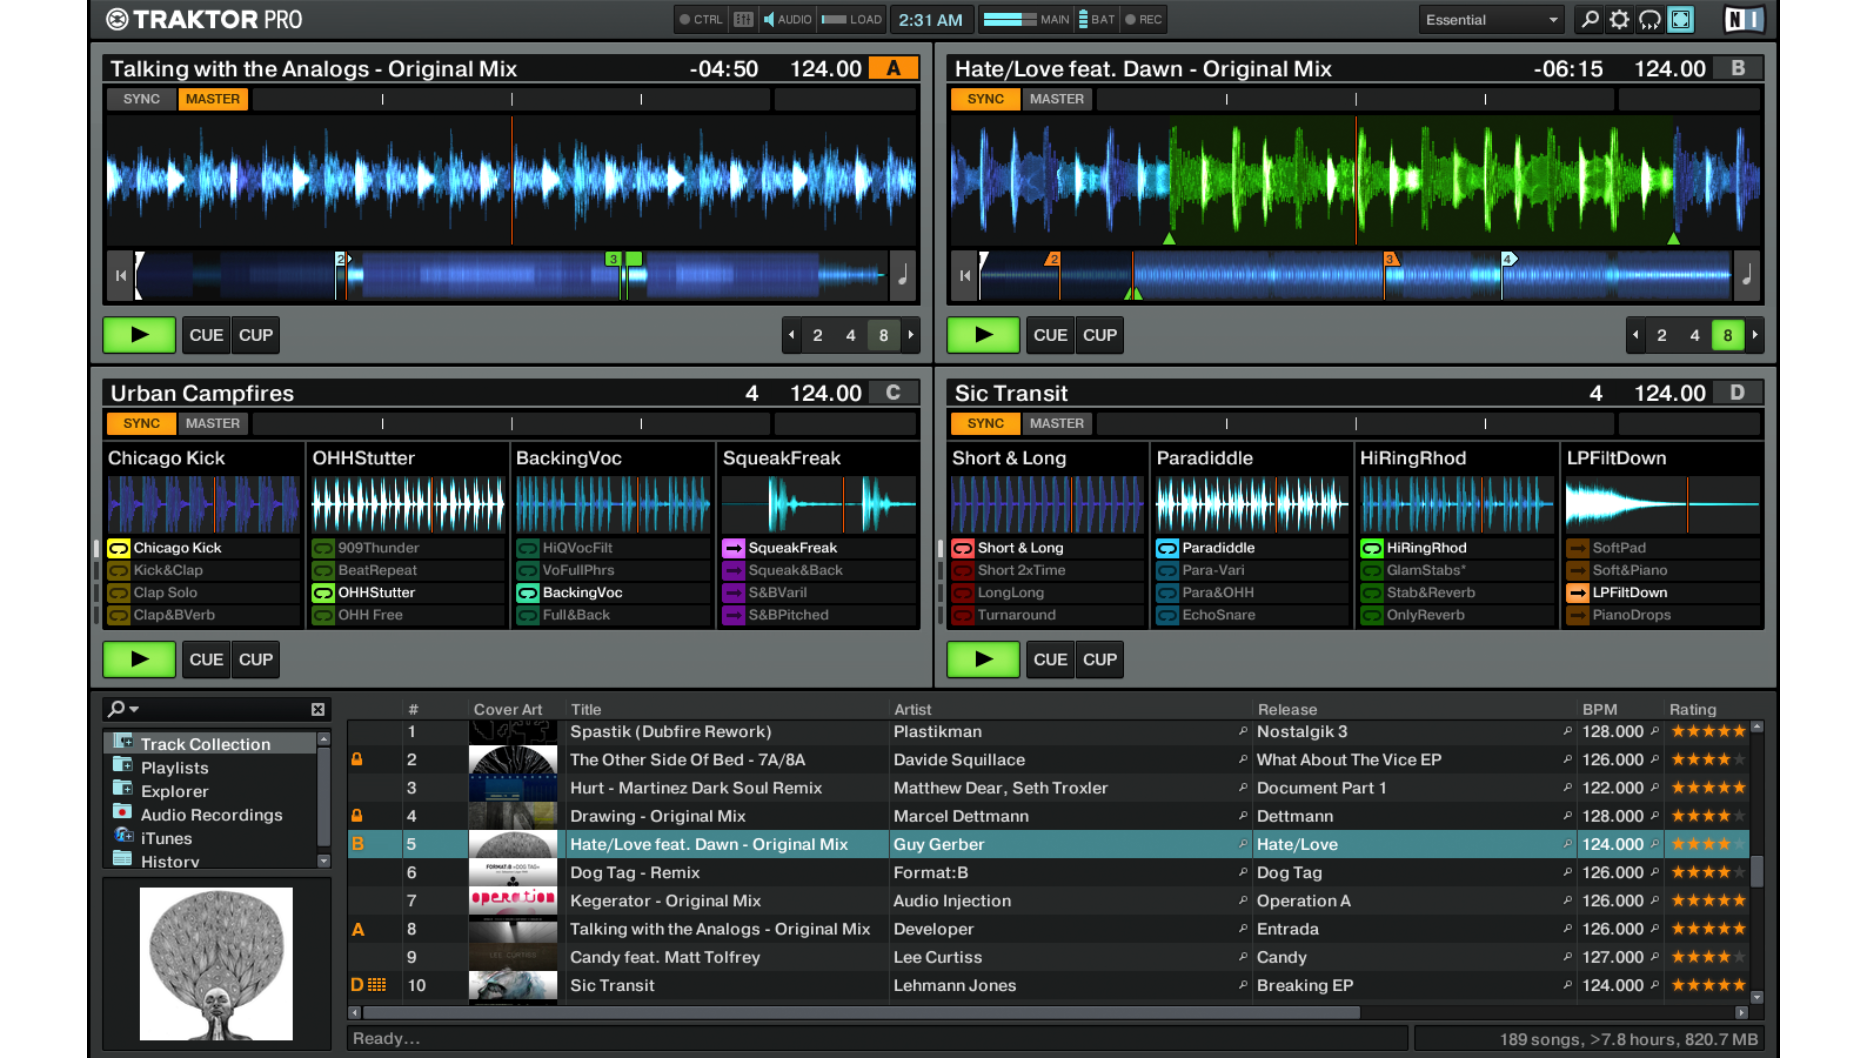Viewport: 1860px width, 1060px height.
Task: Click the MAIN output level meter
Action: (1009, 19)
